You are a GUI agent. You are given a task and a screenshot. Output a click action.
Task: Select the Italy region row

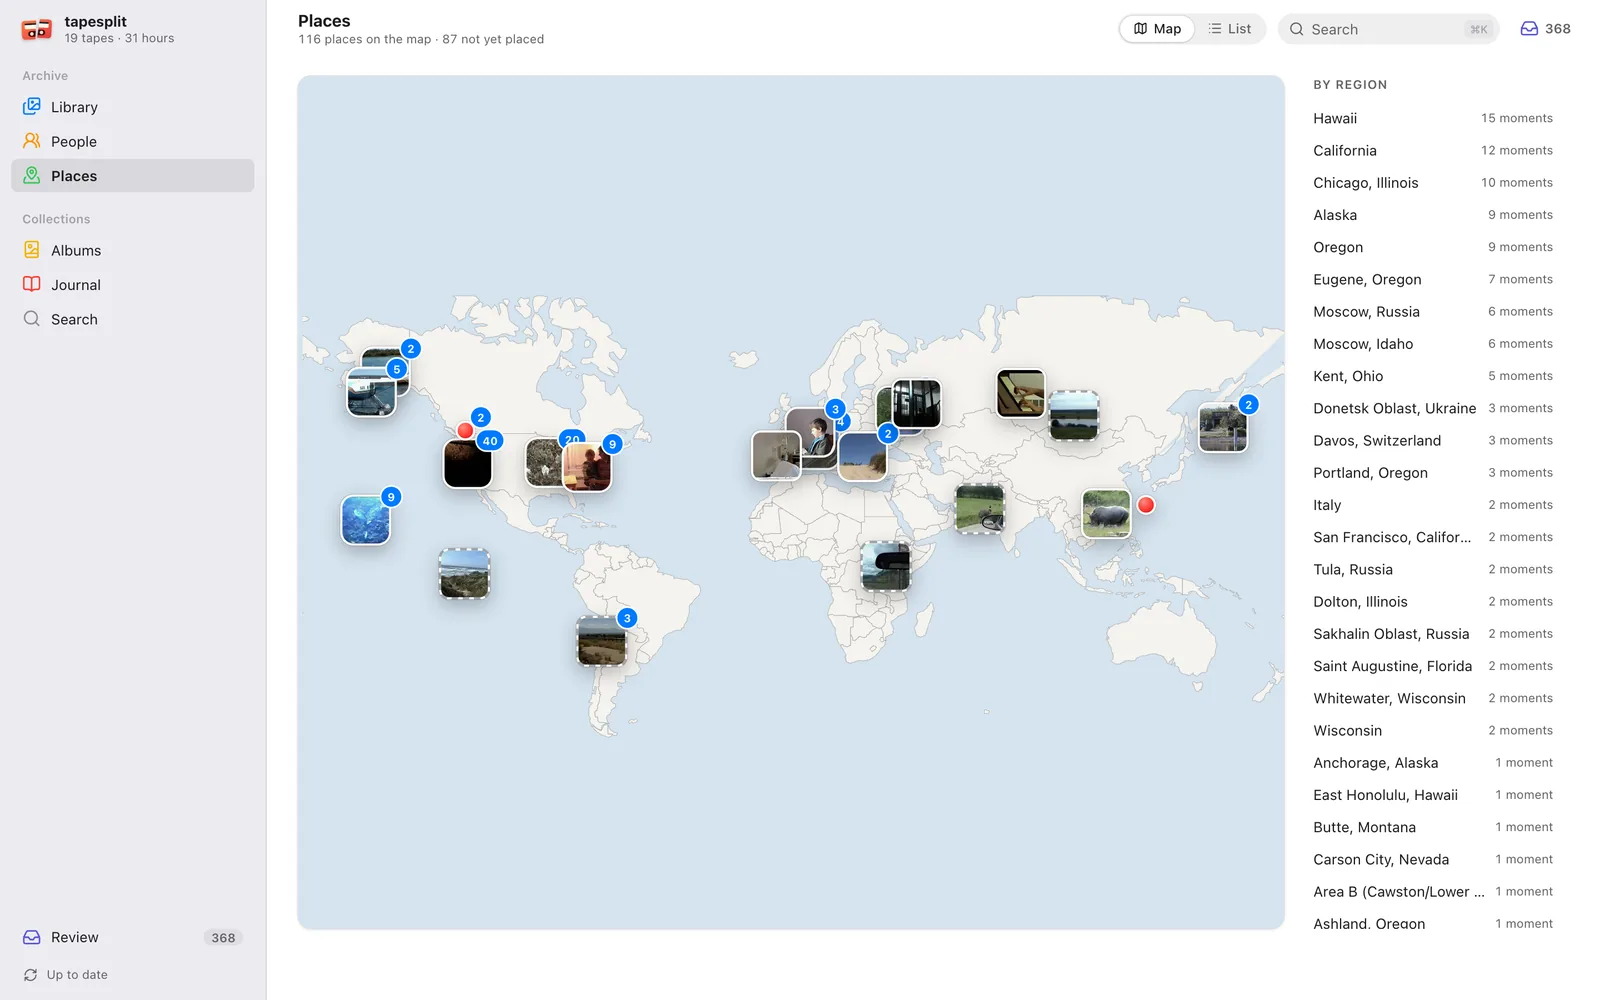1433,505
